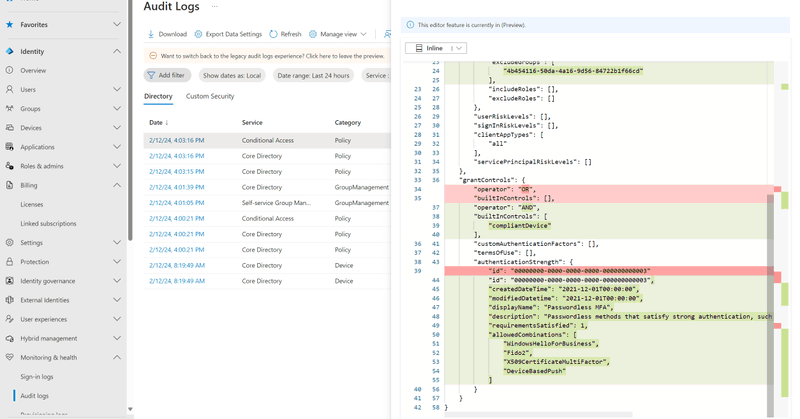Collapse the Monitoring & health chevron
Image resolution: width=800 pixels, height=419 pixels.
pos(117,357)
